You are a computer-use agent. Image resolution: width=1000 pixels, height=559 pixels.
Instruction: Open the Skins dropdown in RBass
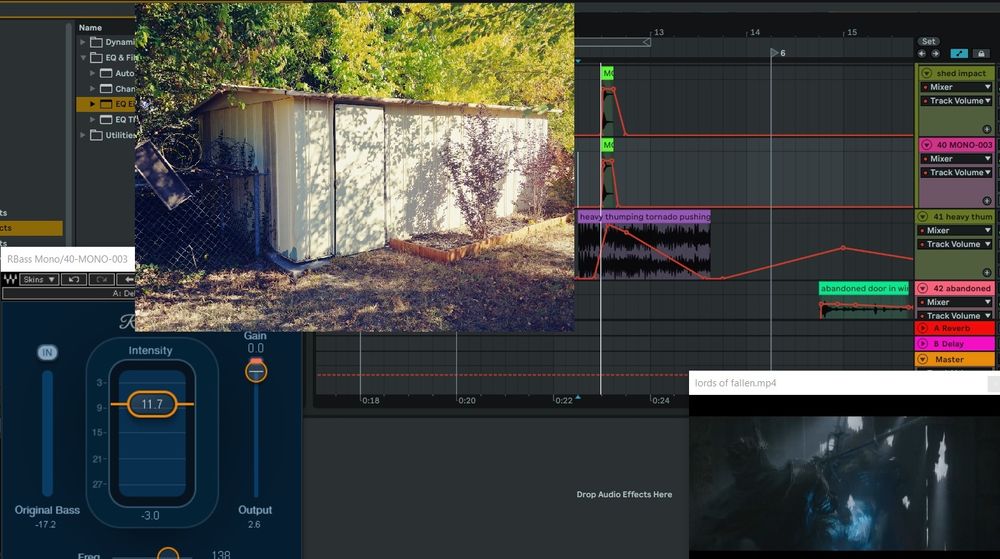pos(39,279)
